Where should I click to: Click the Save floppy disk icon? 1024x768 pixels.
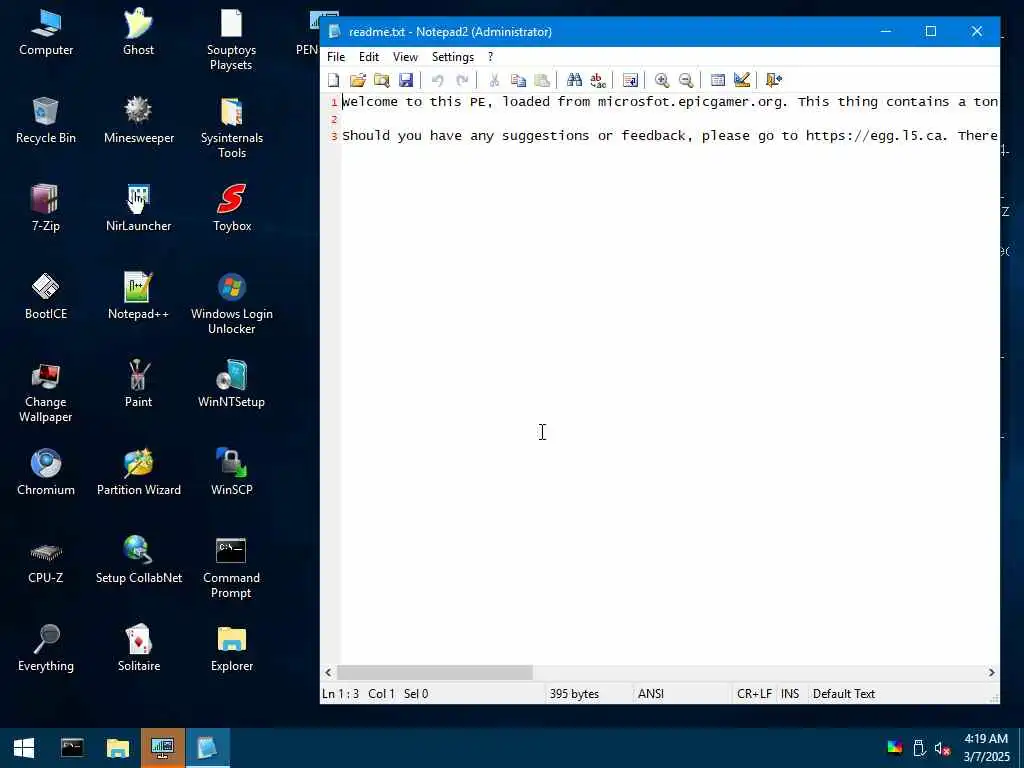point(406,80)
